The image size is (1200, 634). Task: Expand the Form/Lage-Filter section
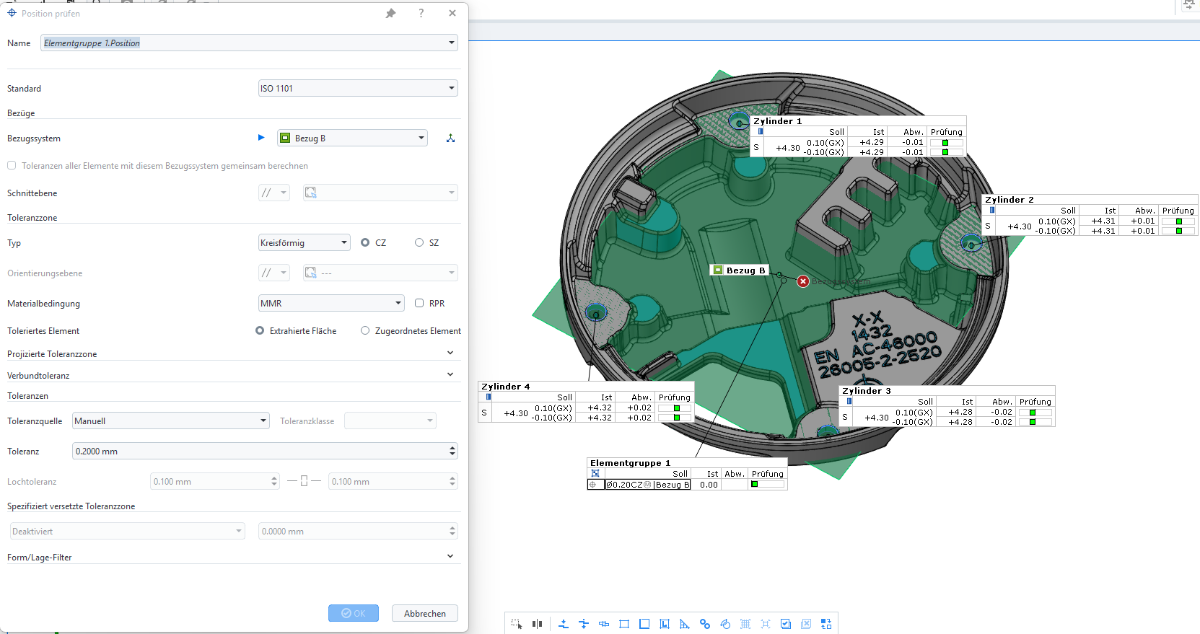[x=450, y=556]
